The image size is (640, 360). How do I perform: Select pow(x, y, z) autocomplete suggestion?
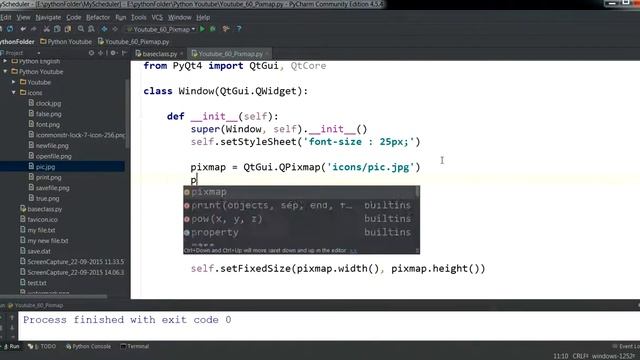click(x=301, y=219)
